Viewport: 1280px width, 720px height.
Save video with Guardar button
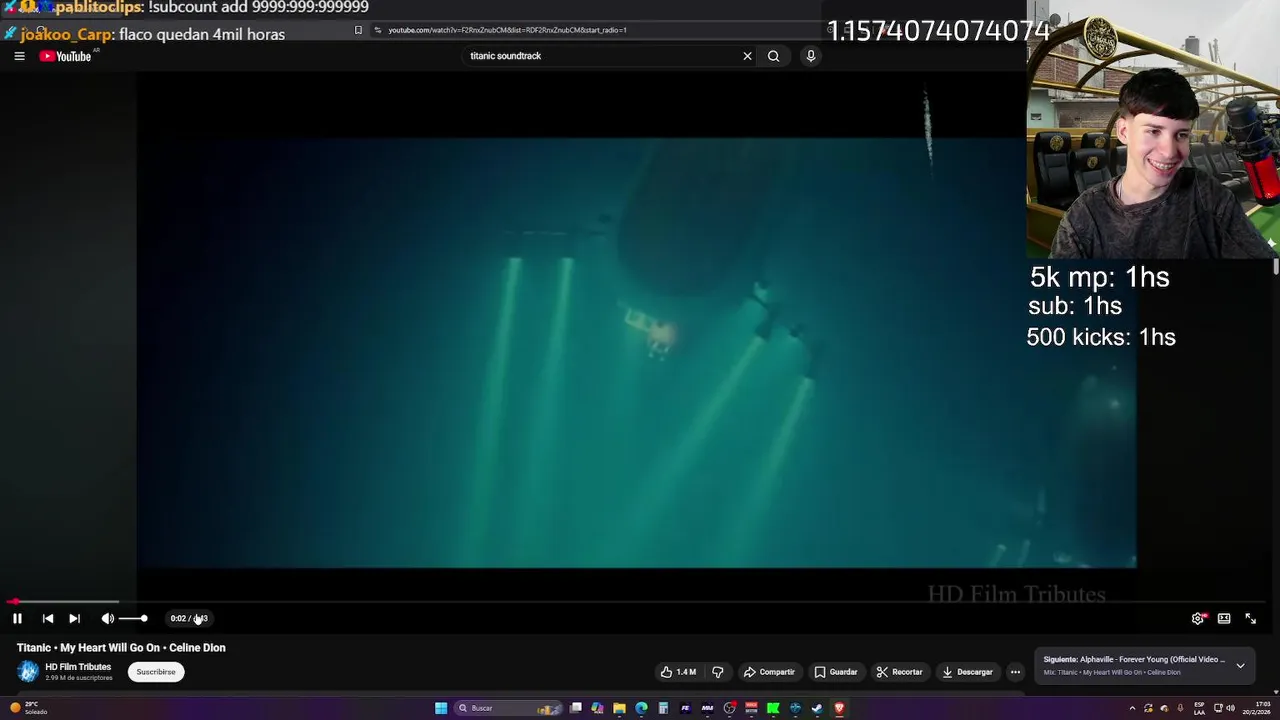(x=836, y=672)
